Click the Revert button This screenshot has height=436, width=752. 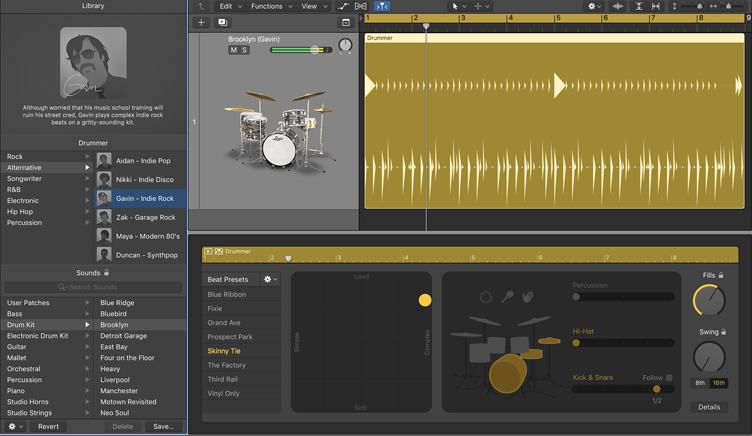coord(48,426)
